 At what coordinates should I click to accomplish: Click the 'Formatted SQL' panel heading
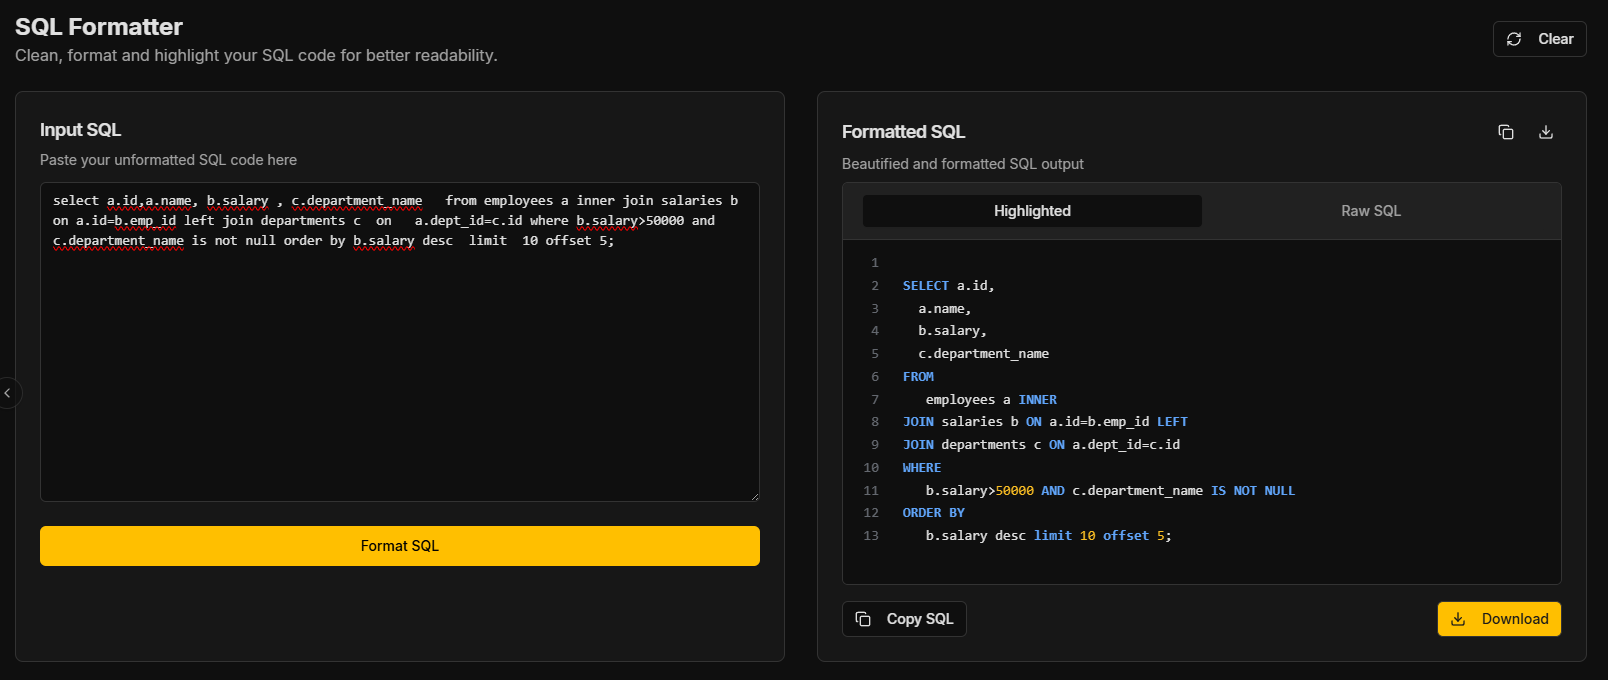pyautogui.click(x=903, y=132)
